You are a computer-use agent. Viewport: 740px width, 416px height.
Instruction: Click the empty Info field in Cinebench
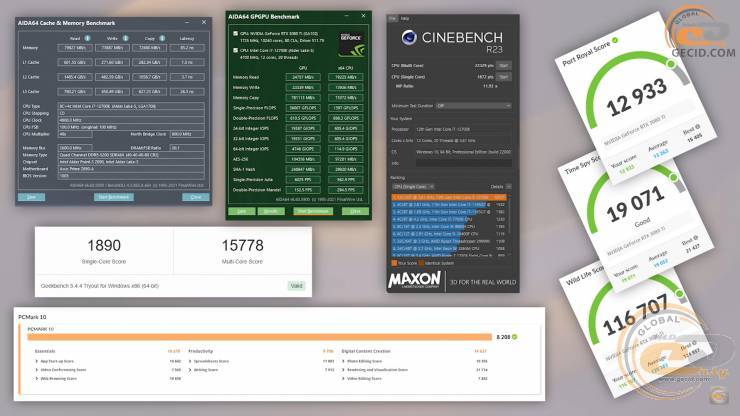[x=463, y=163]
